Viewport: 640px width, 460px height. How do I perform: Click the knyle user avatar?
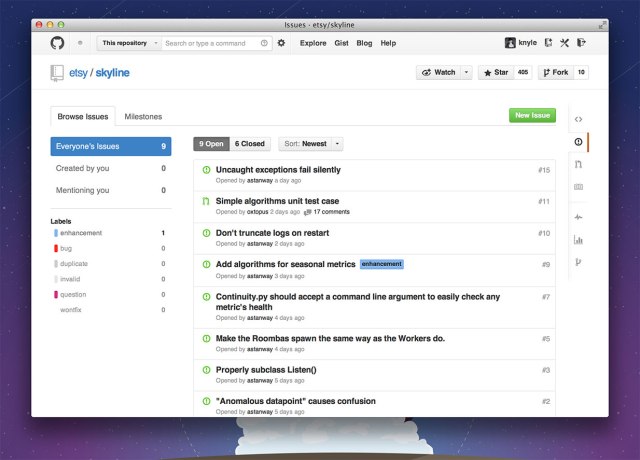(x=510, y=42)
